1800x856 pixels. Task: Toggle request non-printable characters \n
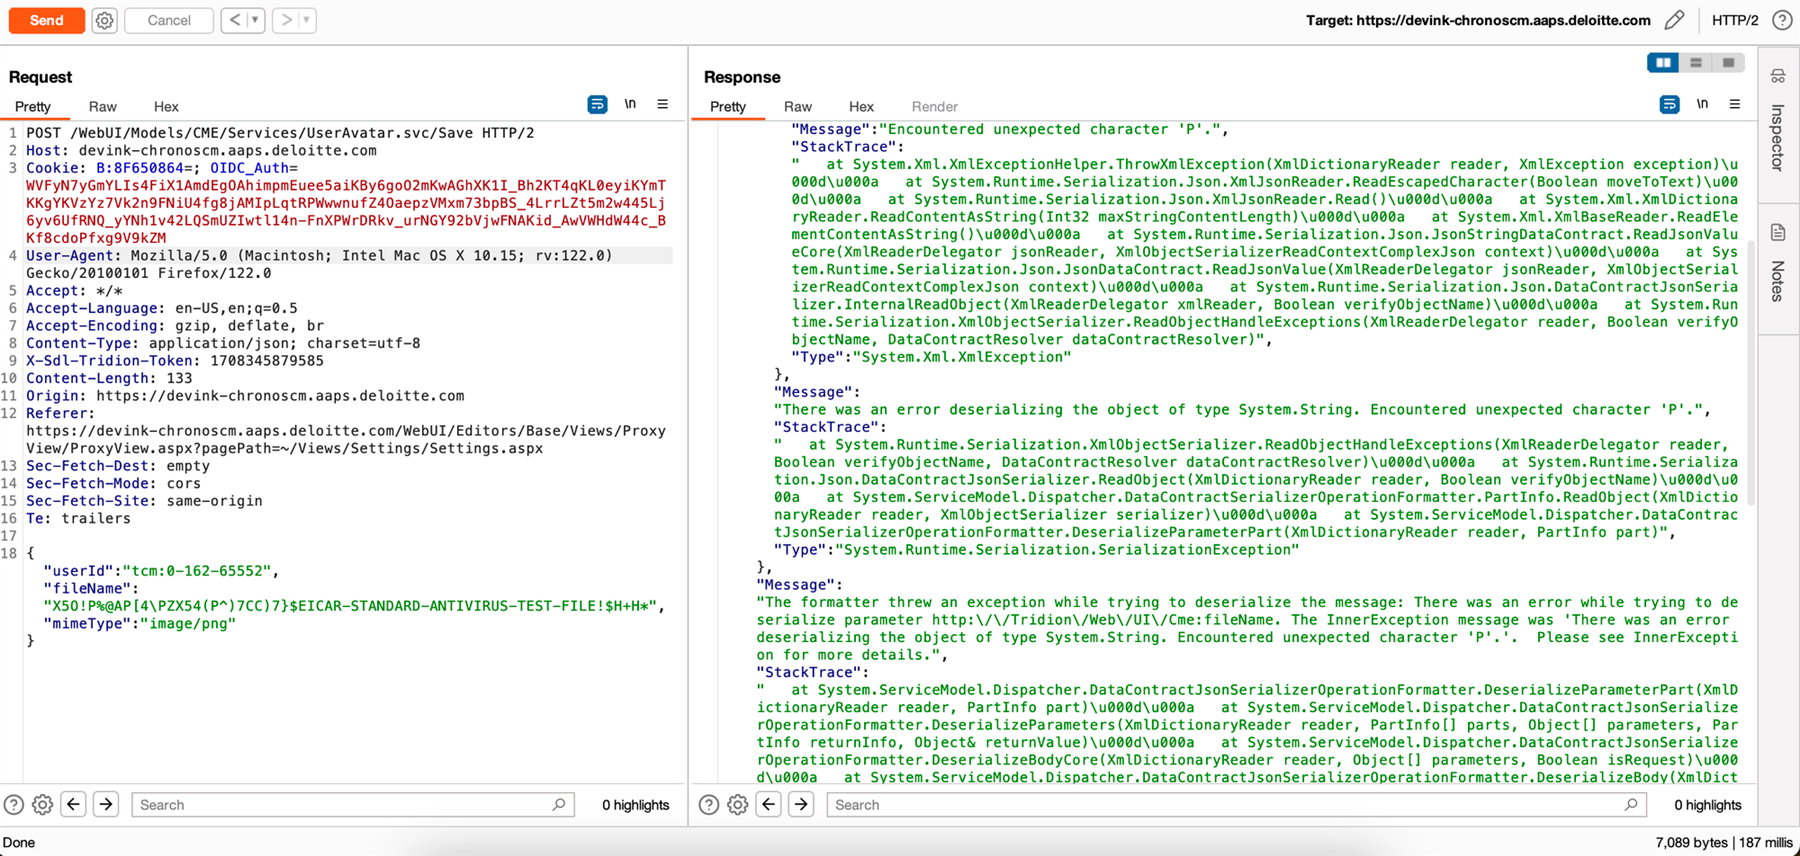pos(630,104)
